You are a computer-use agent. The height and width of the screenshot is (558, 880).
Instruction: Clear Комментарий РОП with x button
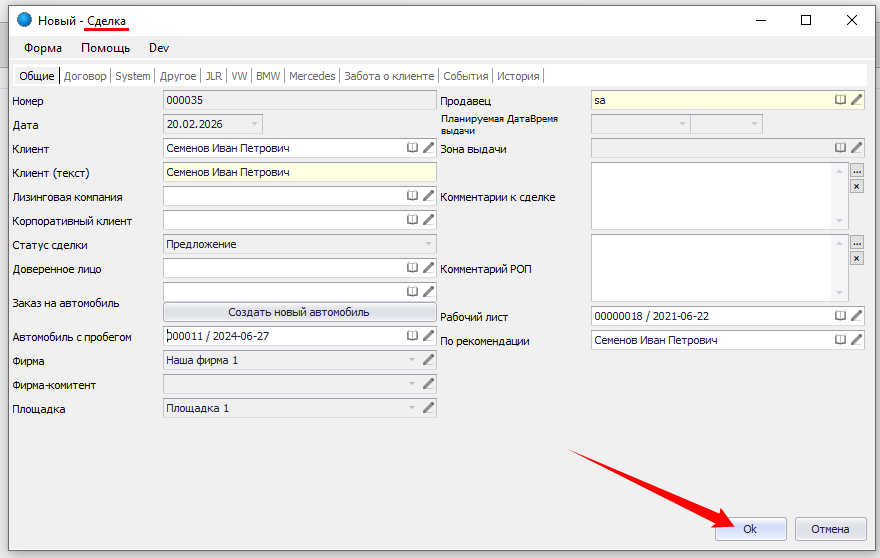(857, 258)
